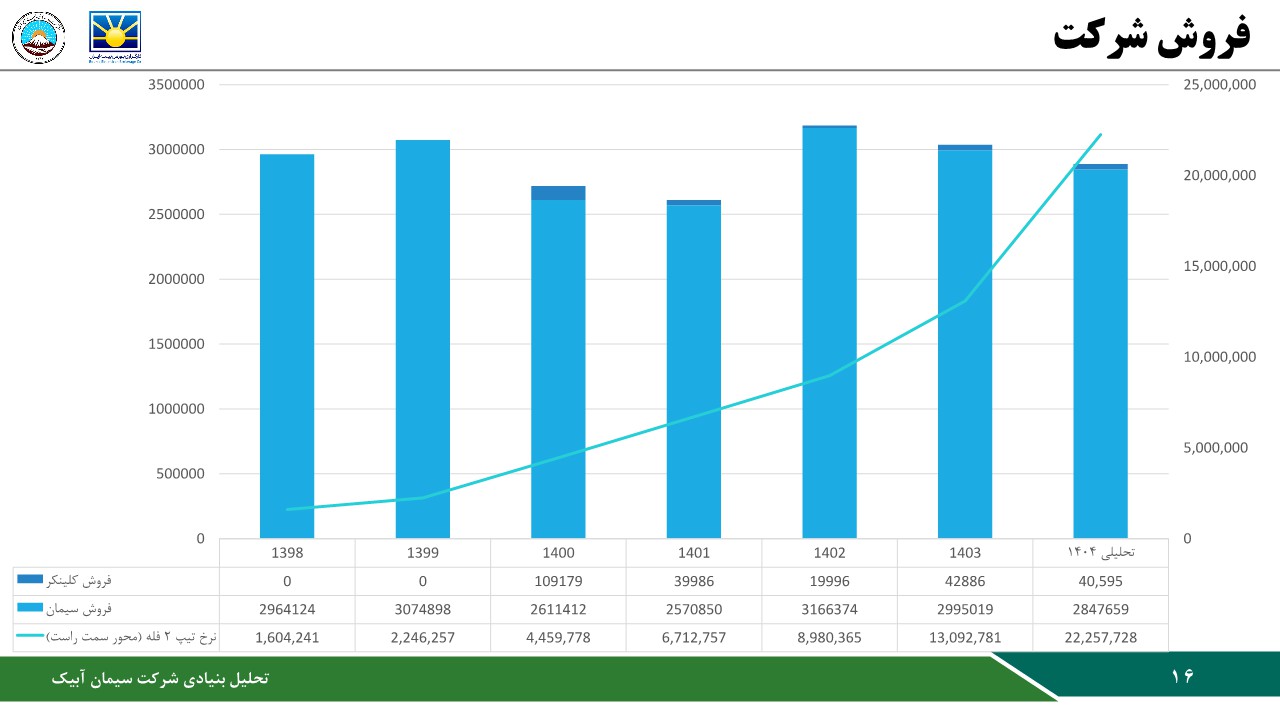Click the cell with value 22,257,728

pos(1100,637)
